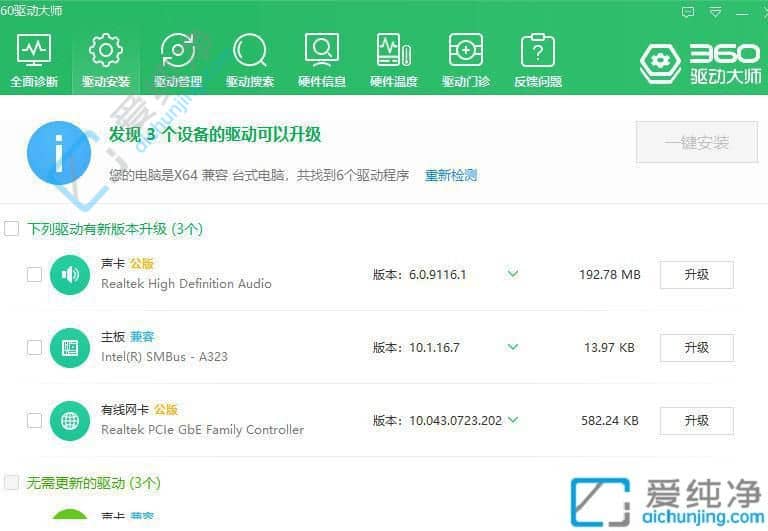The image size is (768, 531).
Task: Click the blue info icon
Action: coord(59,152)
